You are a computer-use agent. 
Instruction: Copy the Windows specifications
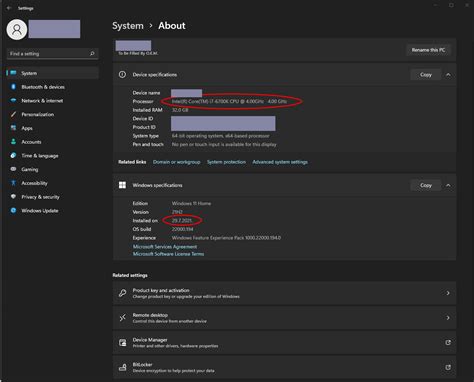(x=426, y=185)
